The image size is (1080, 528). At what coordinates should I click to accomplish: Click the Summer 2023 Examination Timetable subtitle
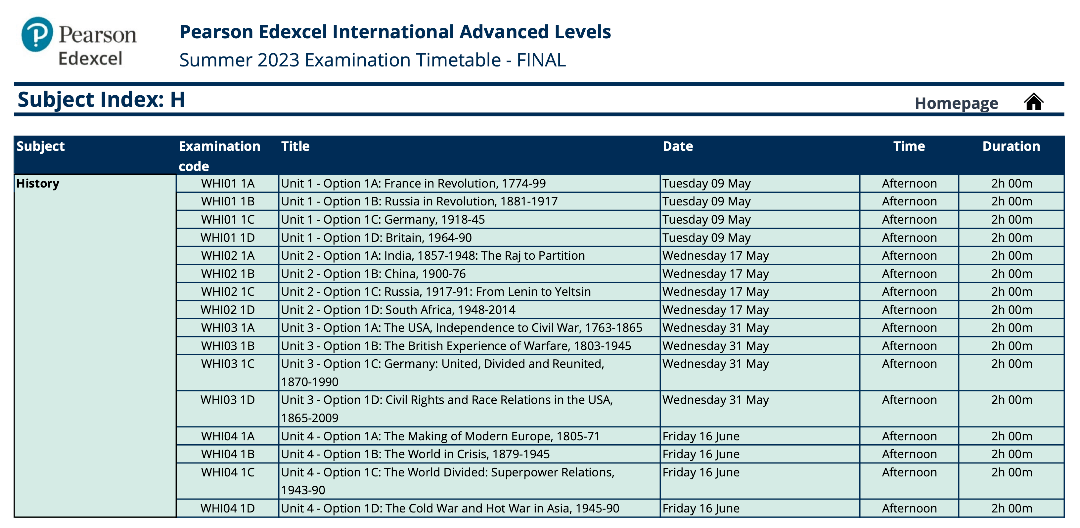click(x=372, y=60)
